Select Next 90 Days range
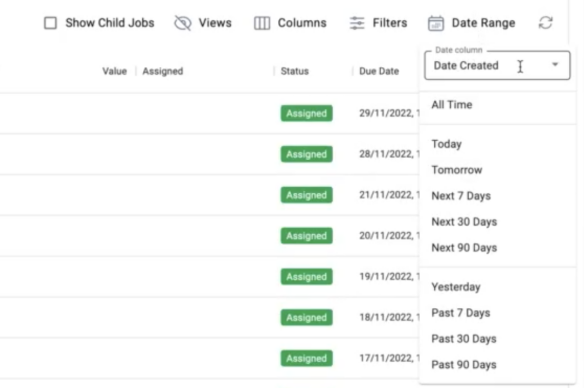 click(464, 248)
